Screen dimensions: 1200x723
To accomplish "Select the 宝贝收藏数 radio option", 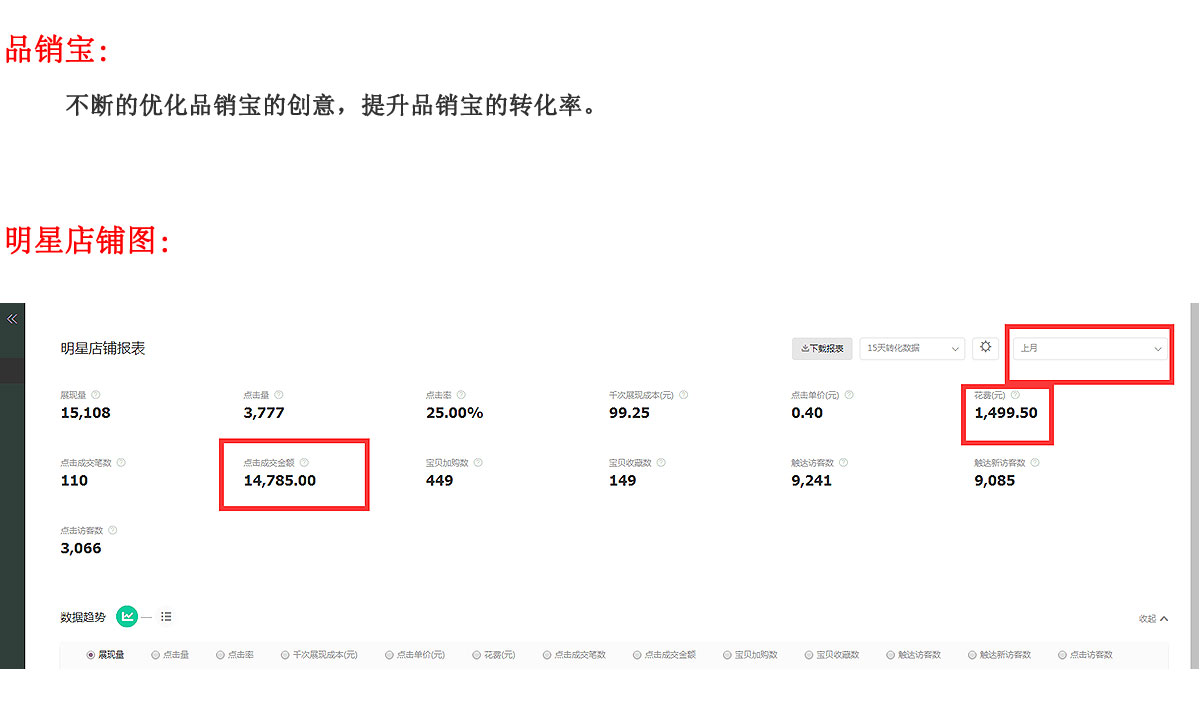I will pos(809,655).
